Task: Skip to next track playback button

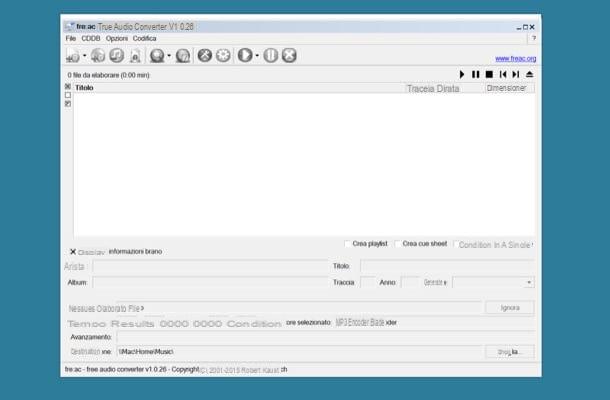Action: [x=516, y=74]
